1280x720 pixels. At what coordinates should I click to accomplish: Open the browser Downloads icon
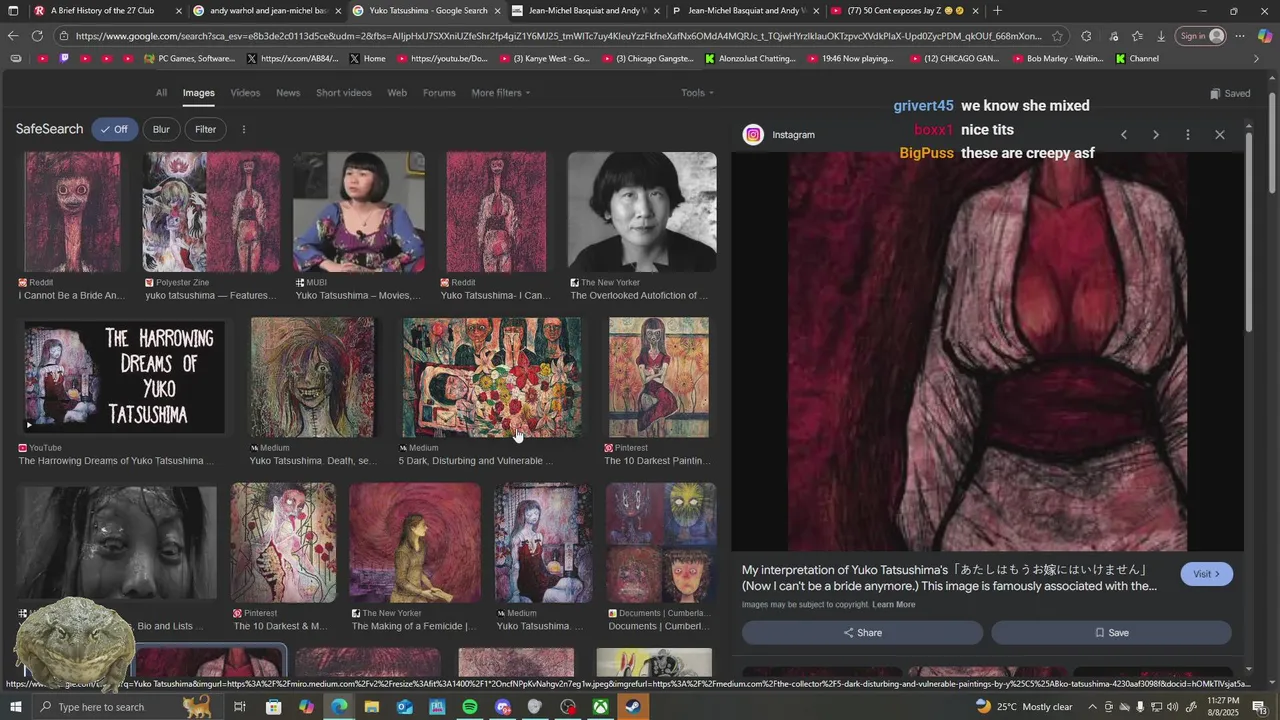[1161, 36]
